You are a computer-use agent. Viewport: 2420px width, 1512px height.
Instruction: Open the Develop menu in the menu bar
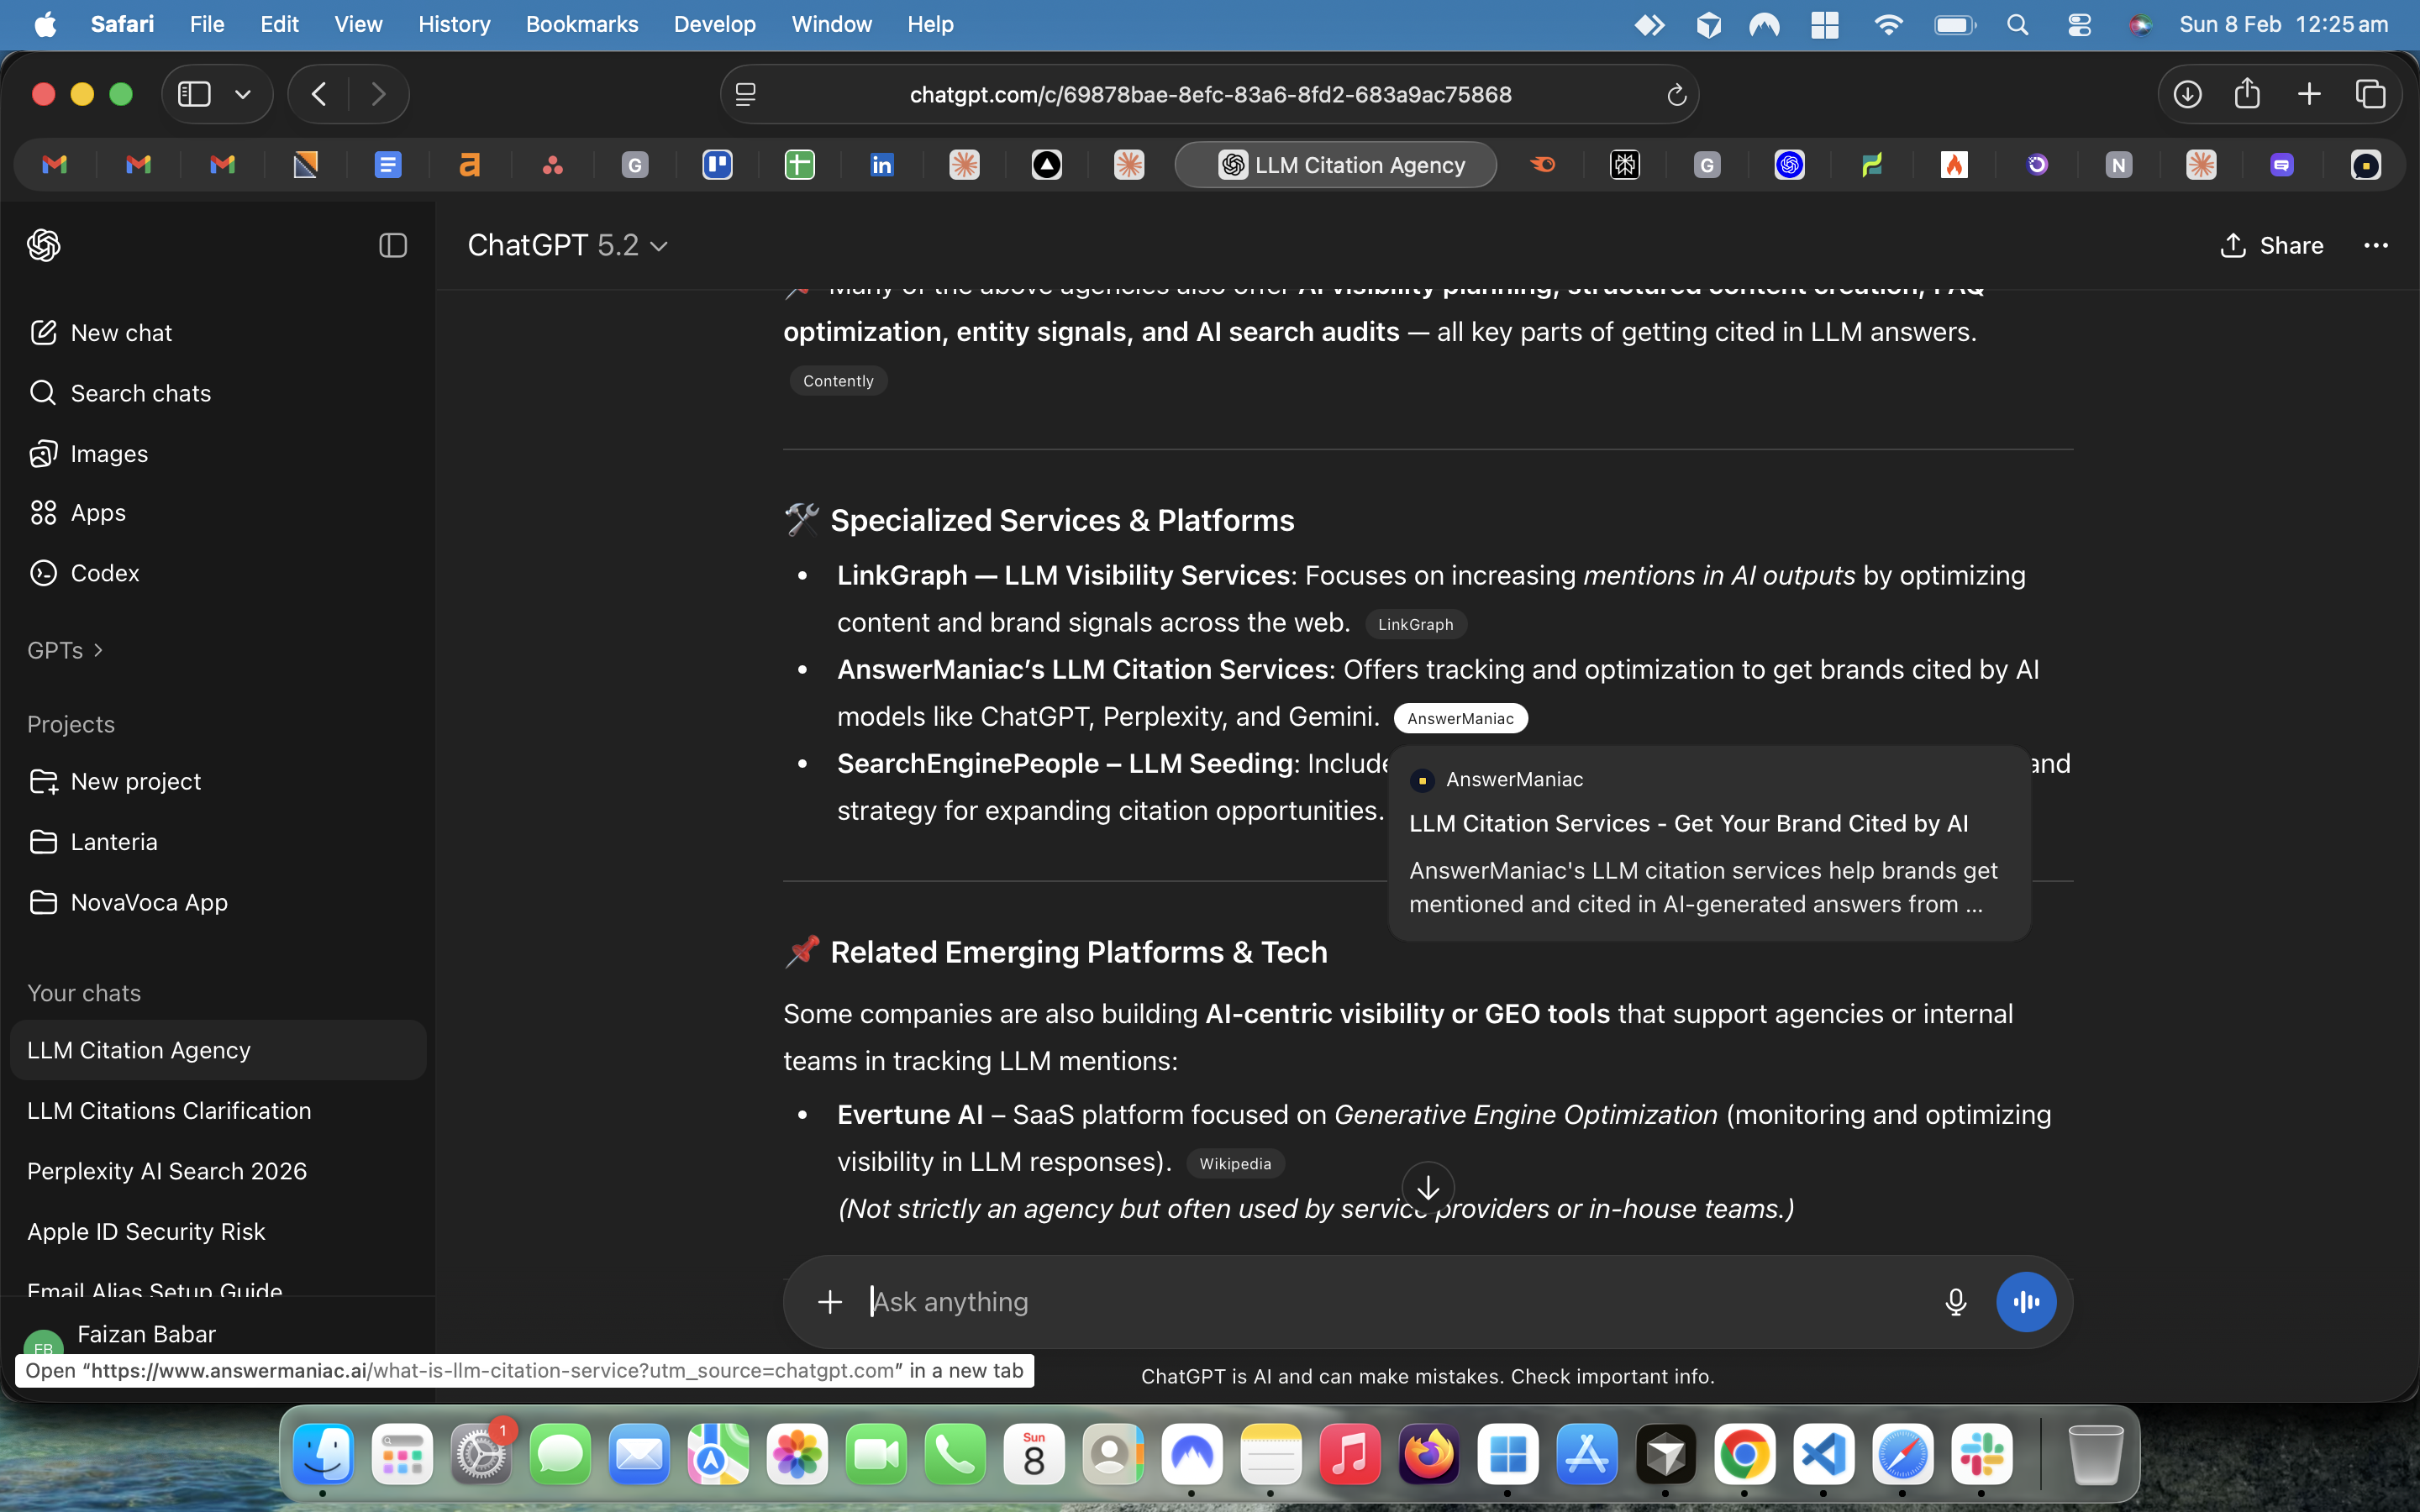pos(714,24)
